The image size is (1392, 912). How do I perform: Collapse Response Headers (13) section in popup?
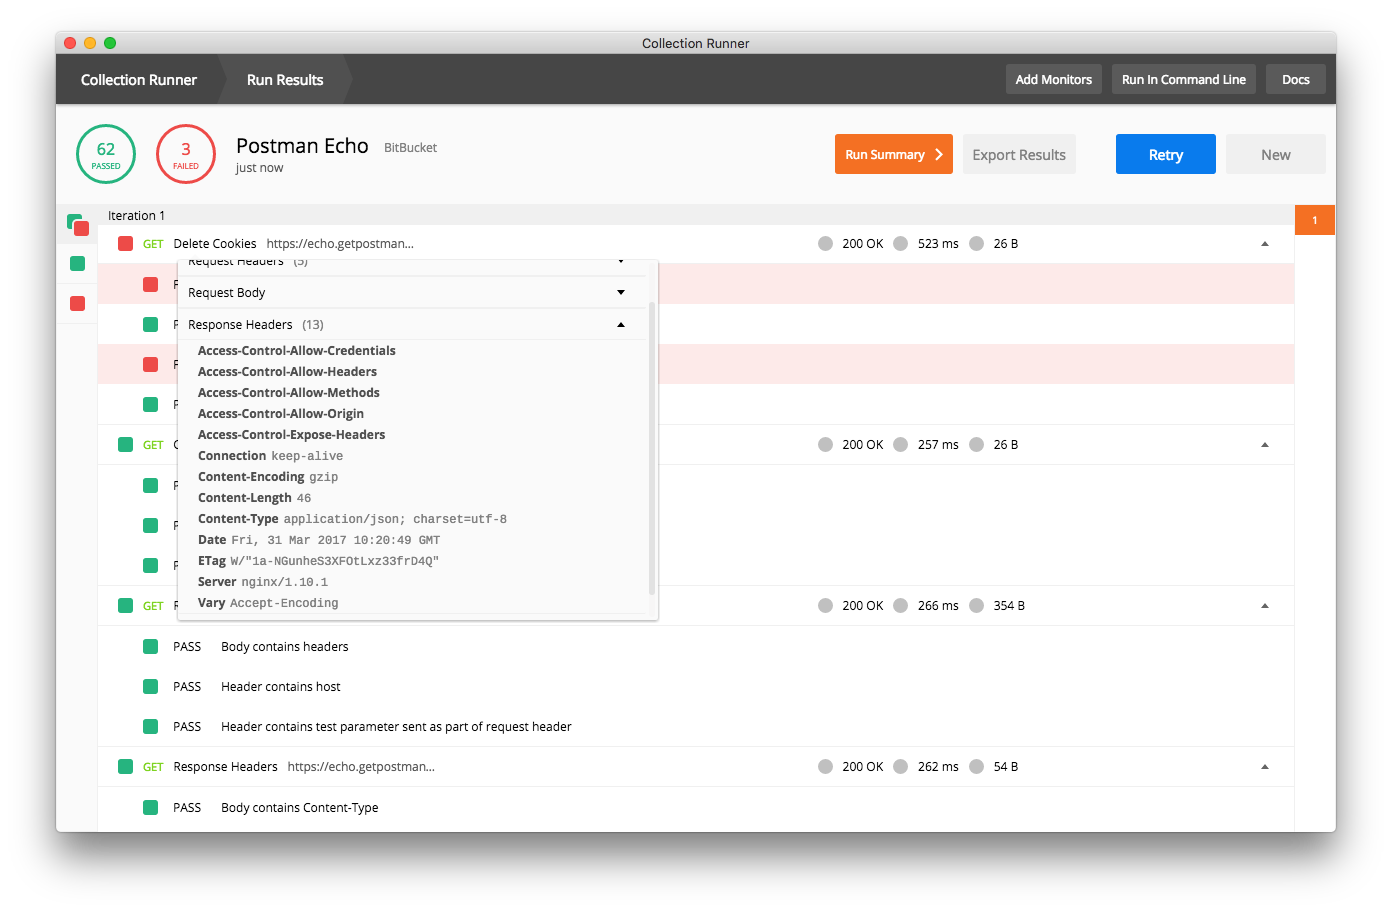(621, 325)
